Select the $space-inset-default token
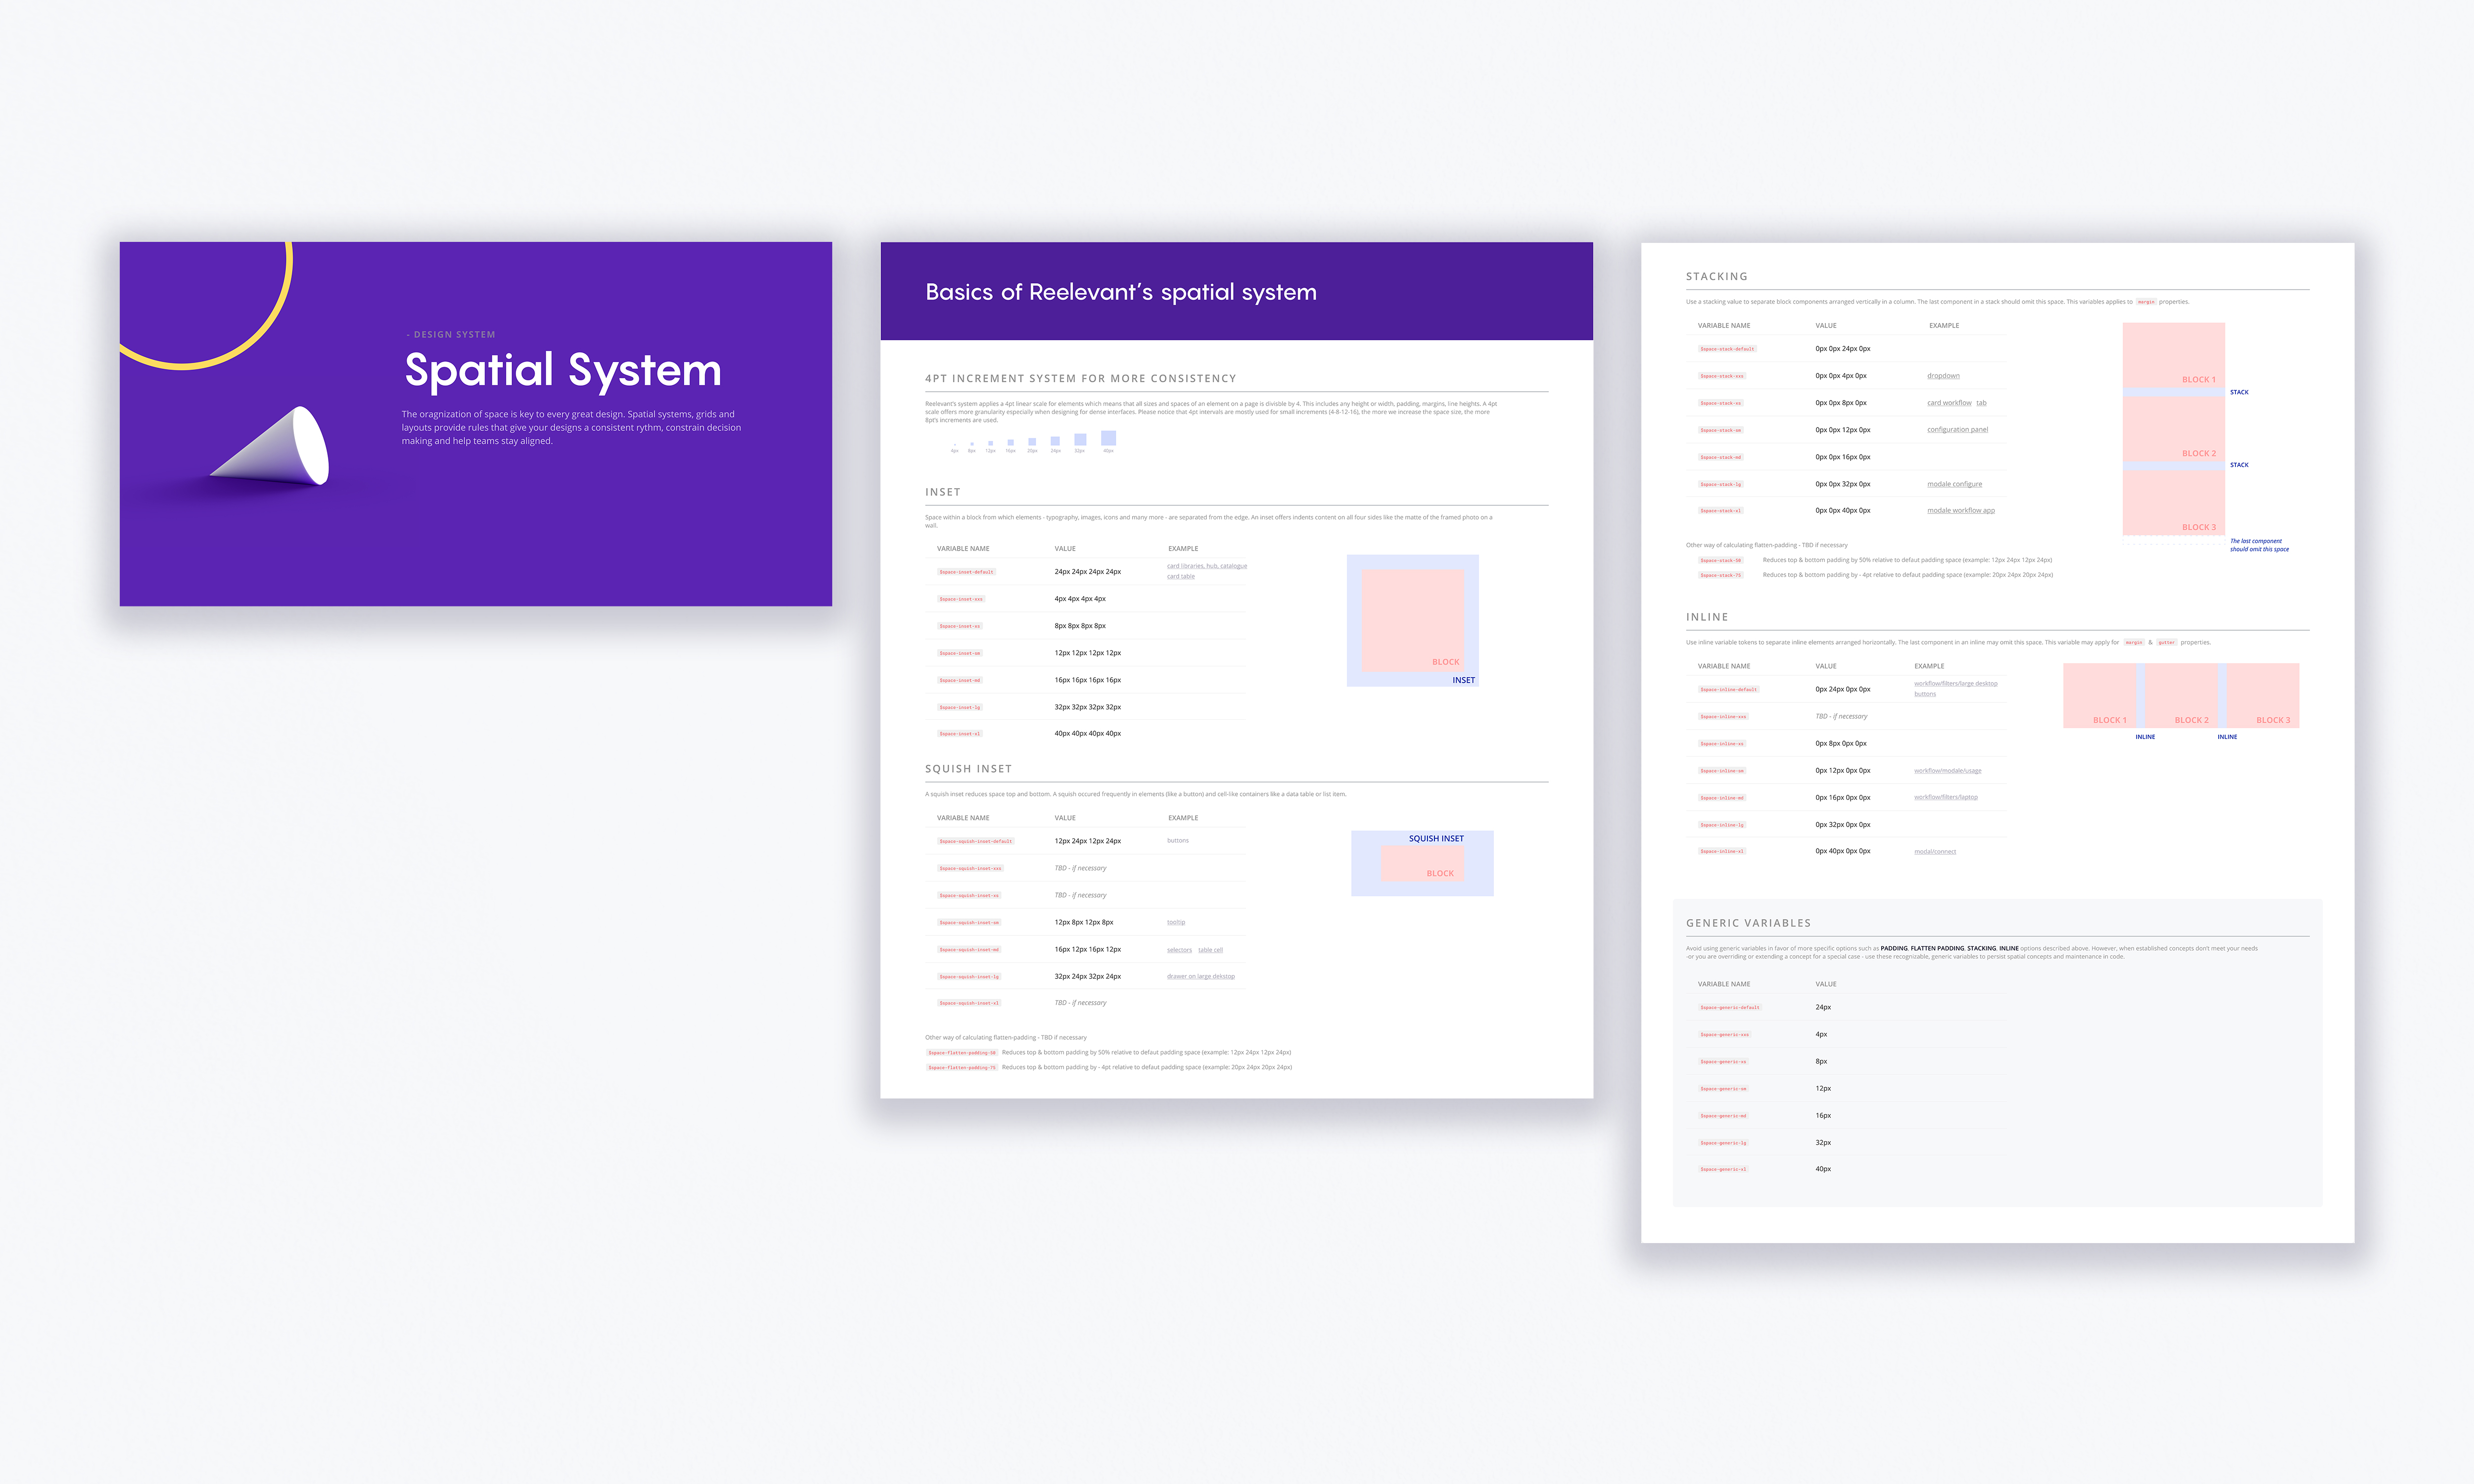Screen dimensions: 2474x1484 click(966, 572)
